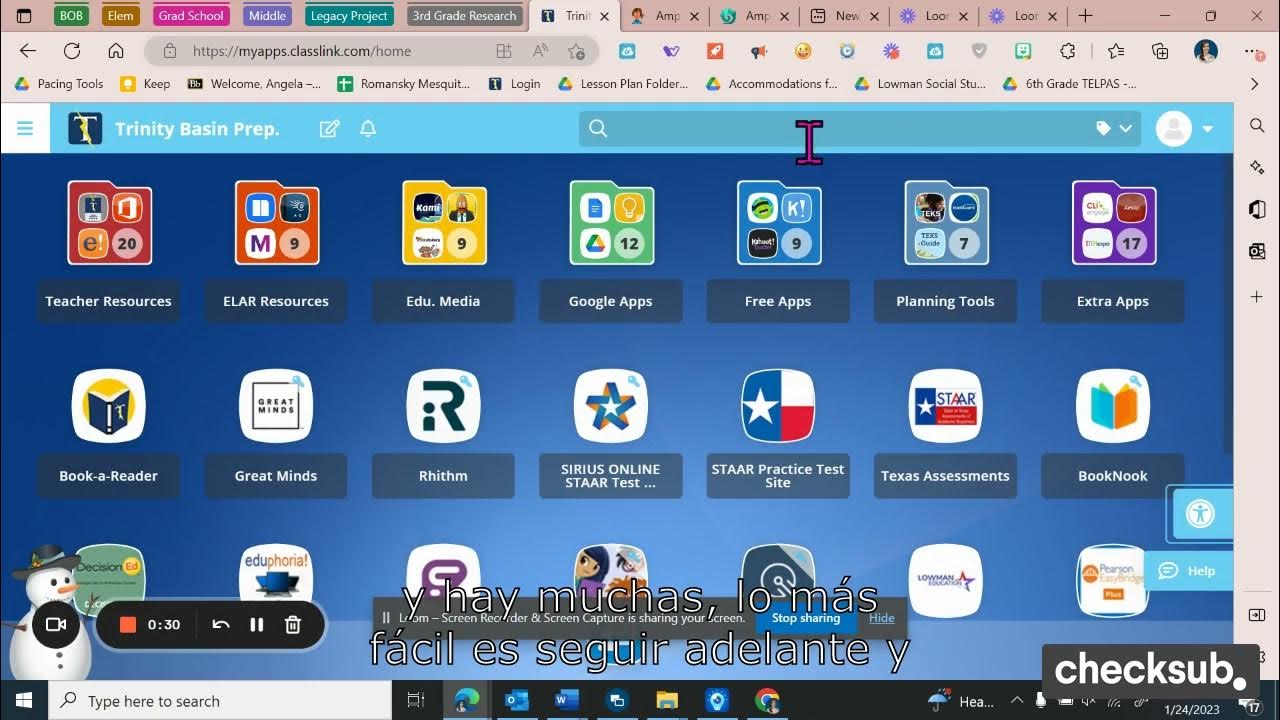Image resolution: width=1280 pixels, height=720 pixels.
Task: Launch STAAR Practice Test Site app
Action: click(778, 406)
